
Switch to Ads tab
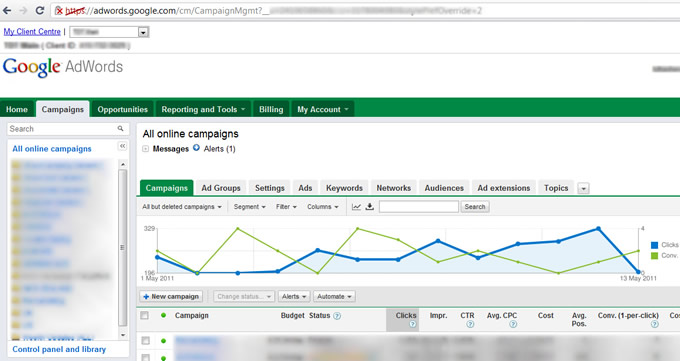coord(305,188)
